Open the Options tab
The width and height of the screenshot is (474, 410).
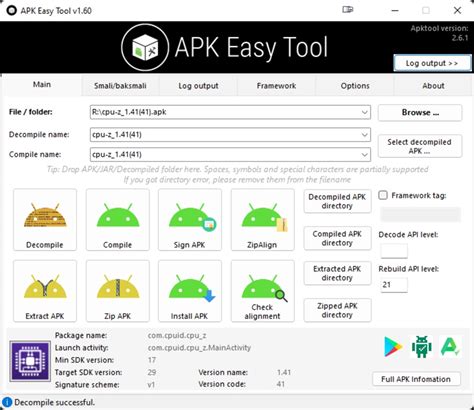355,86
